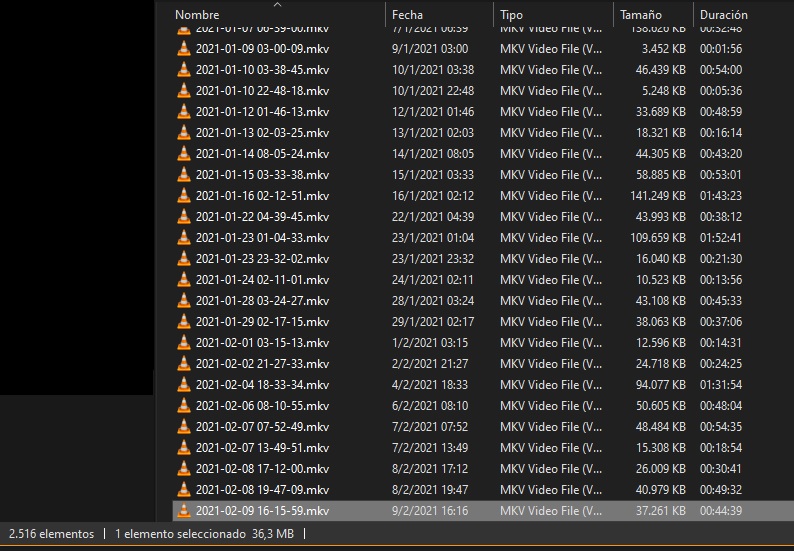Sort files by the Tamaño column header

(x=641, y=15)
